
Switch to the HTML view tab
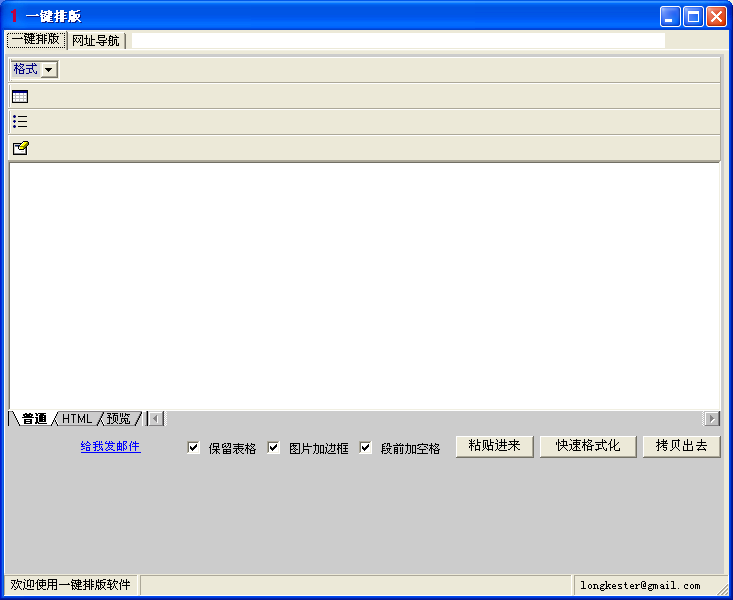tap(76, 418)
